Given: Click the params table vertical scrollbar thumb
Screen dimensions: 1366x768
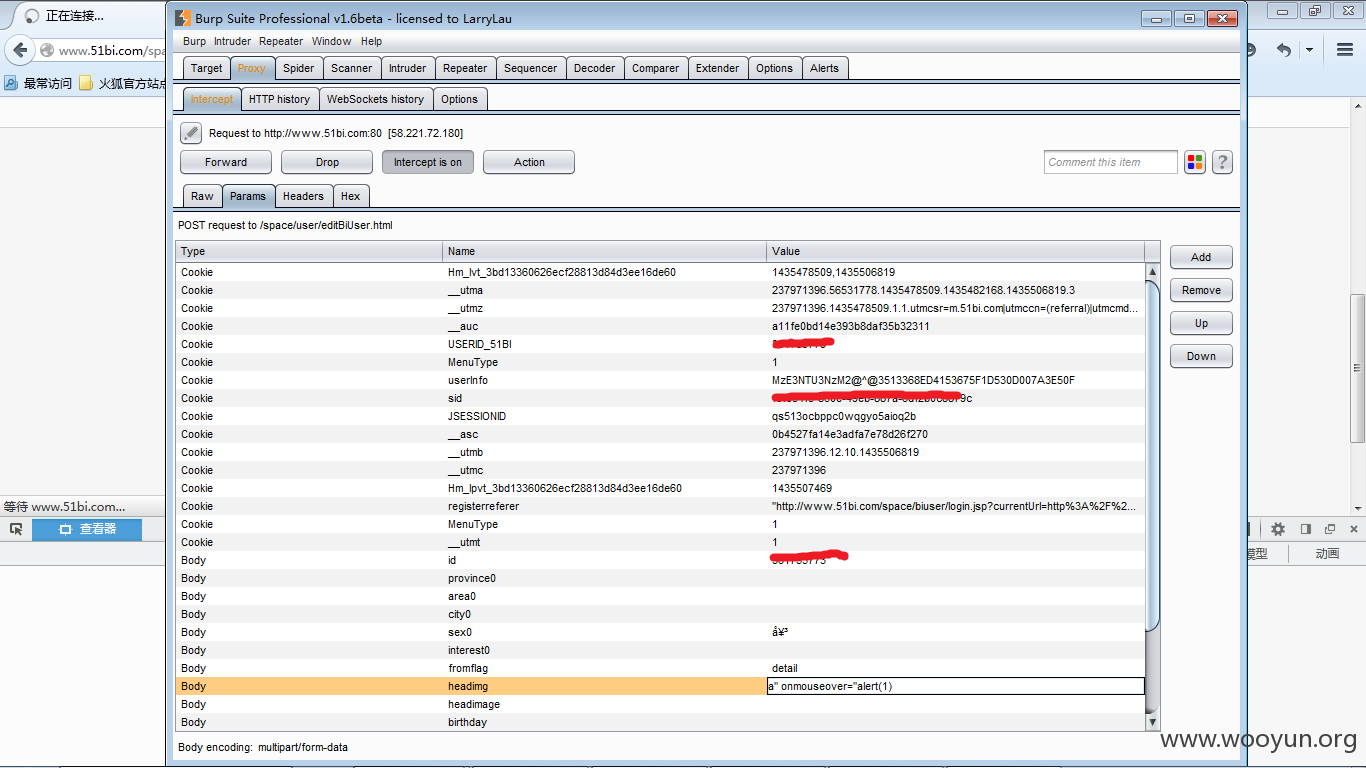Looking at the screenshot, I should [x=1152, y=456].
